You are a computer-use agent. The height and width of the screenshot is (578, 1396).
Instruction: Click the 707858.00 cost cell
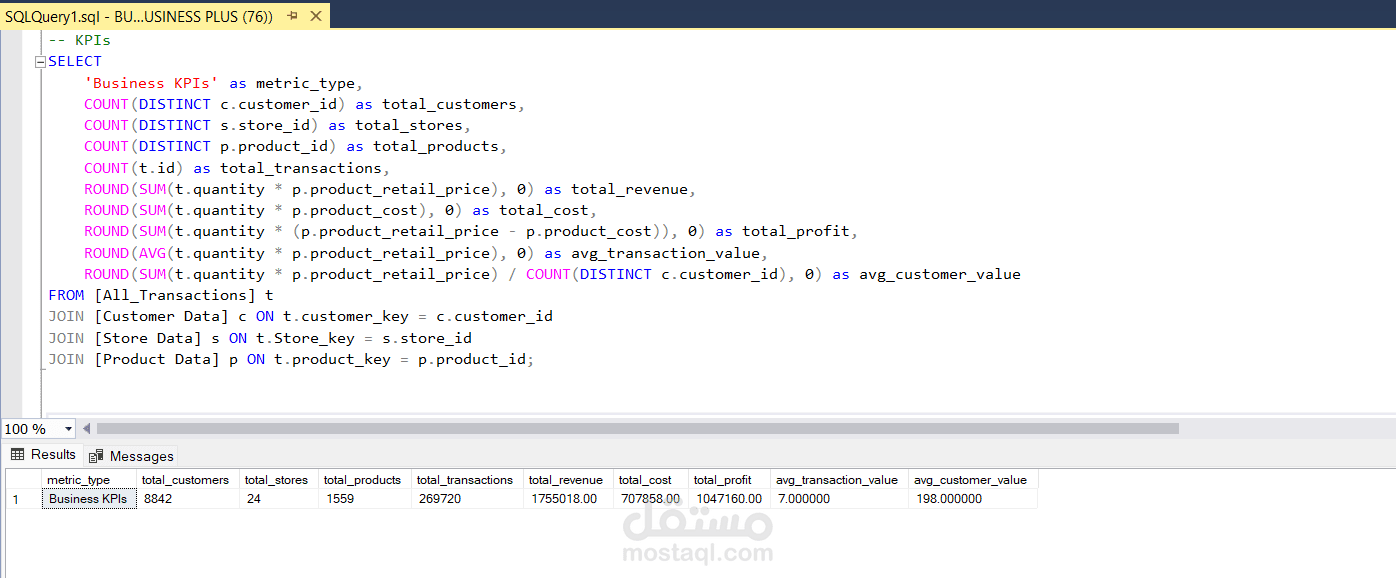pos(650,499)
